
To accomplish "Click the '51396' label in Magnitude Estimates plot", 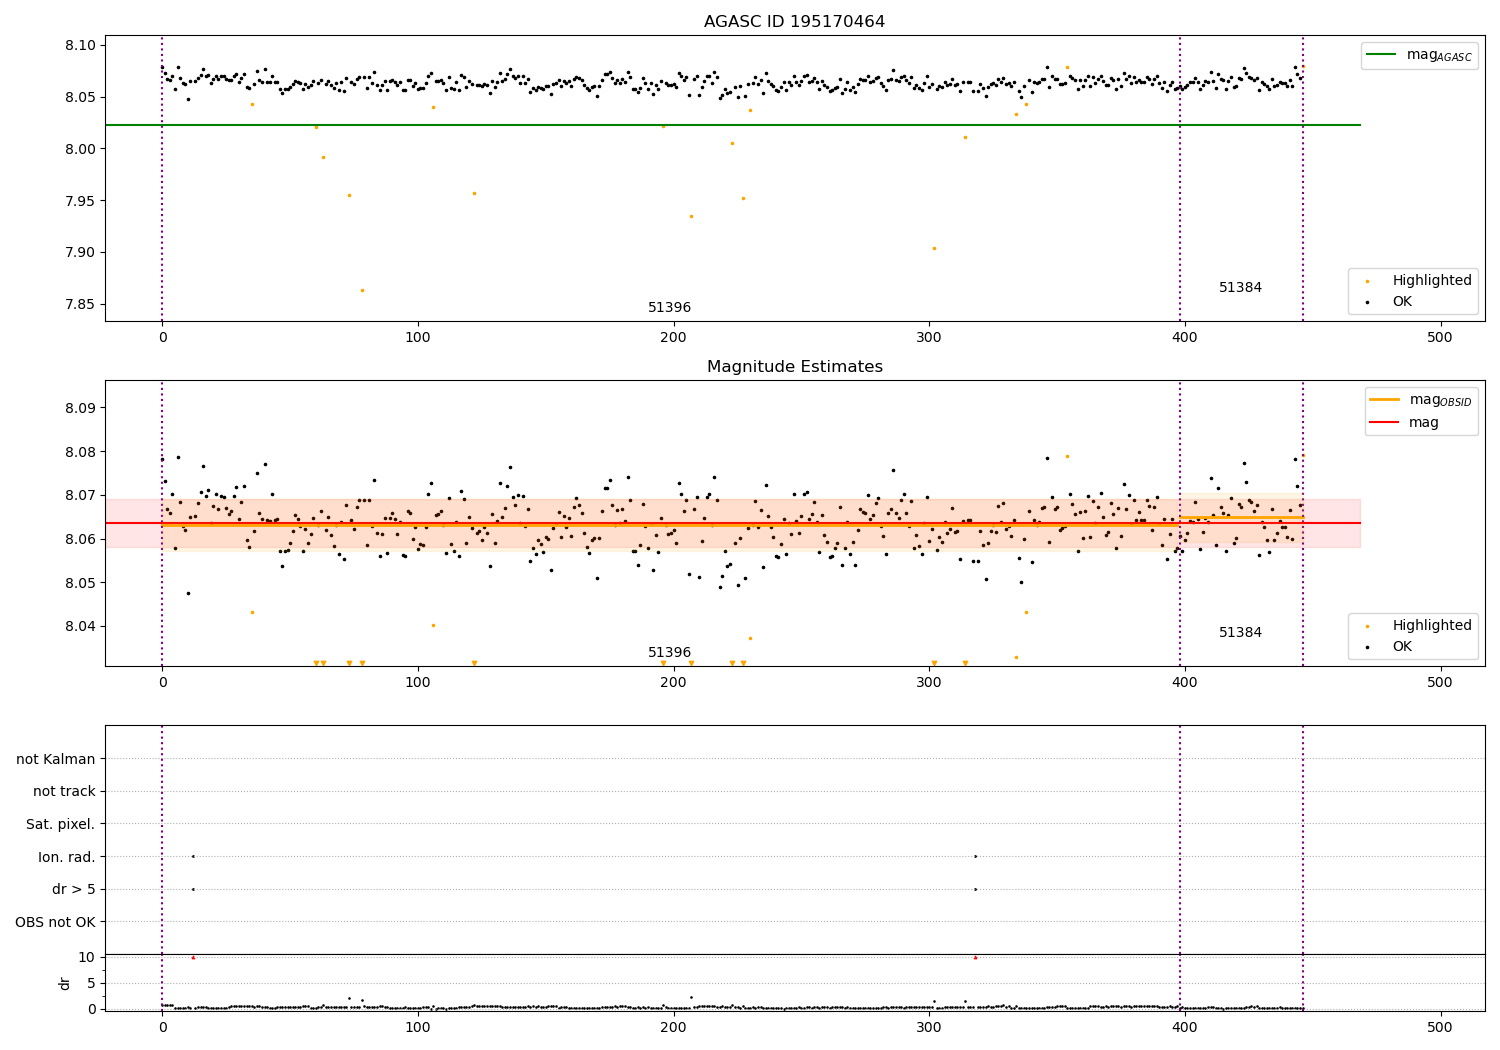I will [669, 653].
